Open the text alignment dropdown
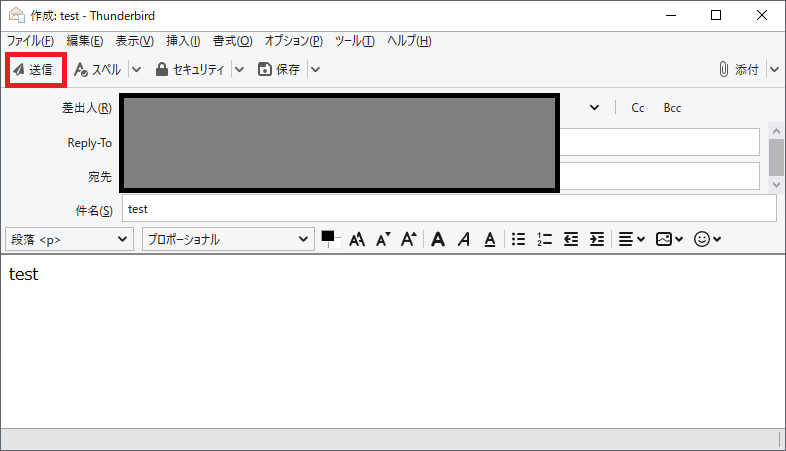Screen dimensions: 786x451 [x=631, y=240]
